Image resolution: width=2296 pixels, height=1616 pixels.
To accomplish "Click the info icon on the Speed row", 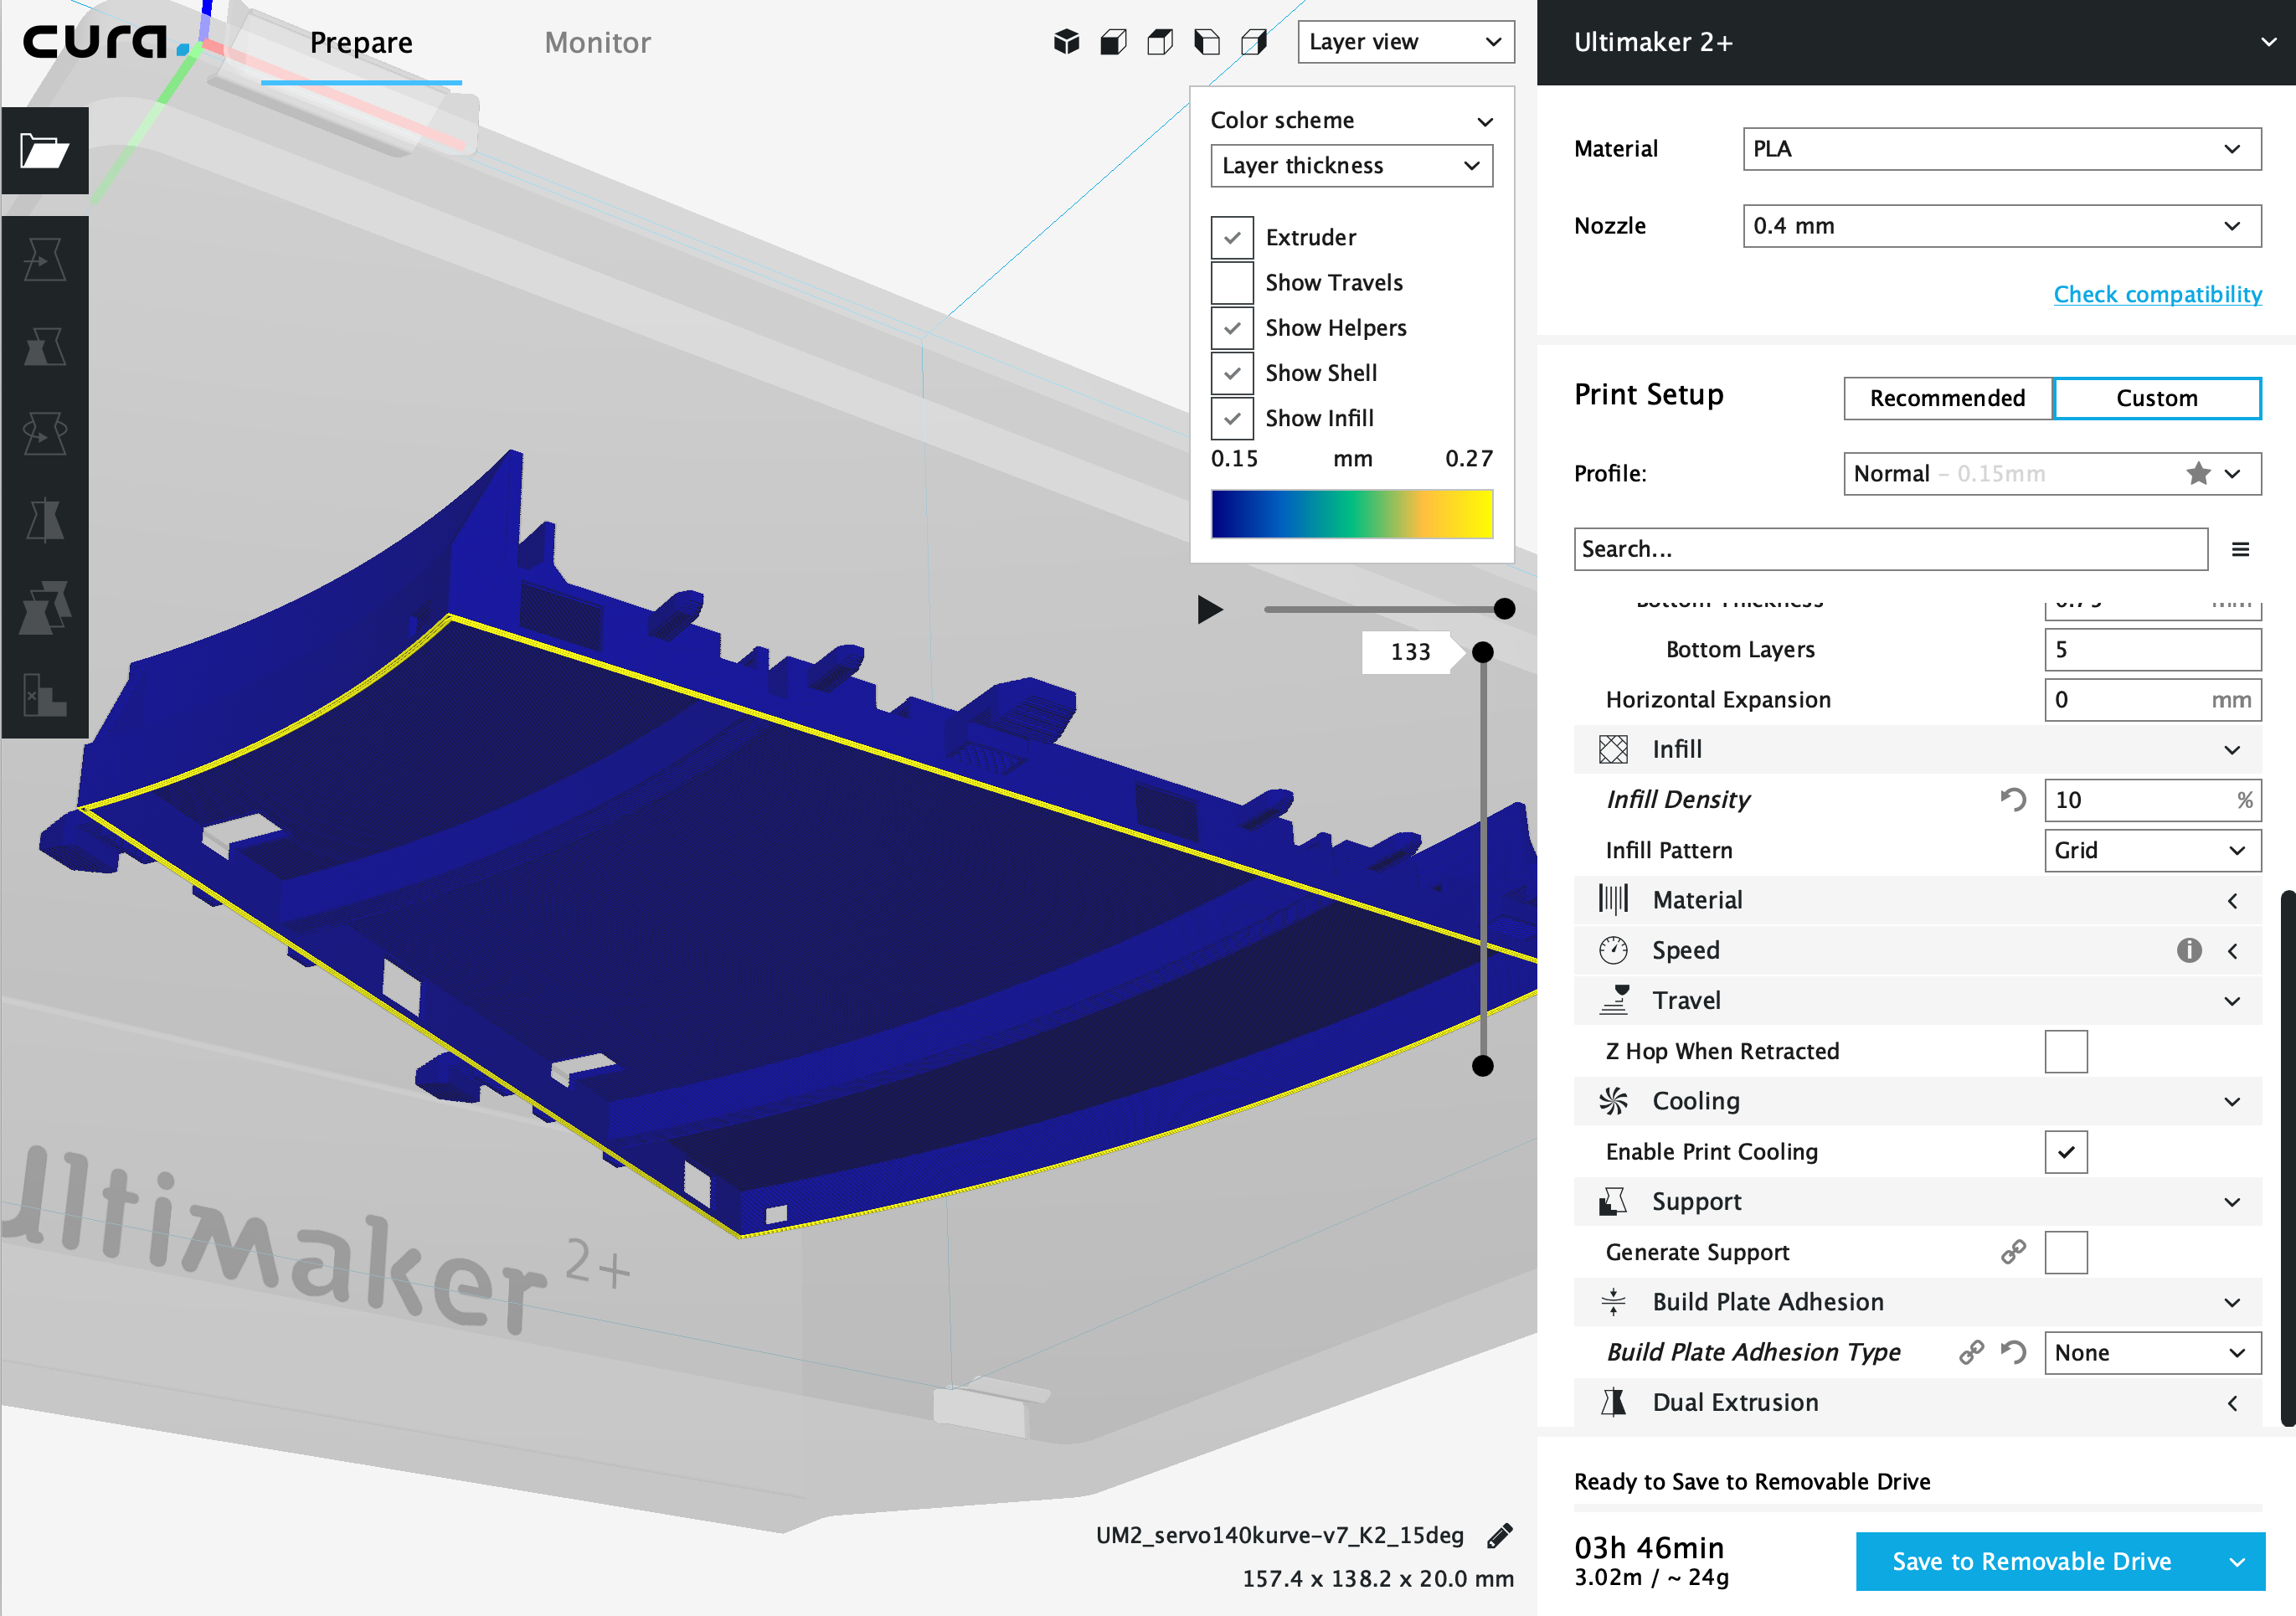I will pos(2189,950).
